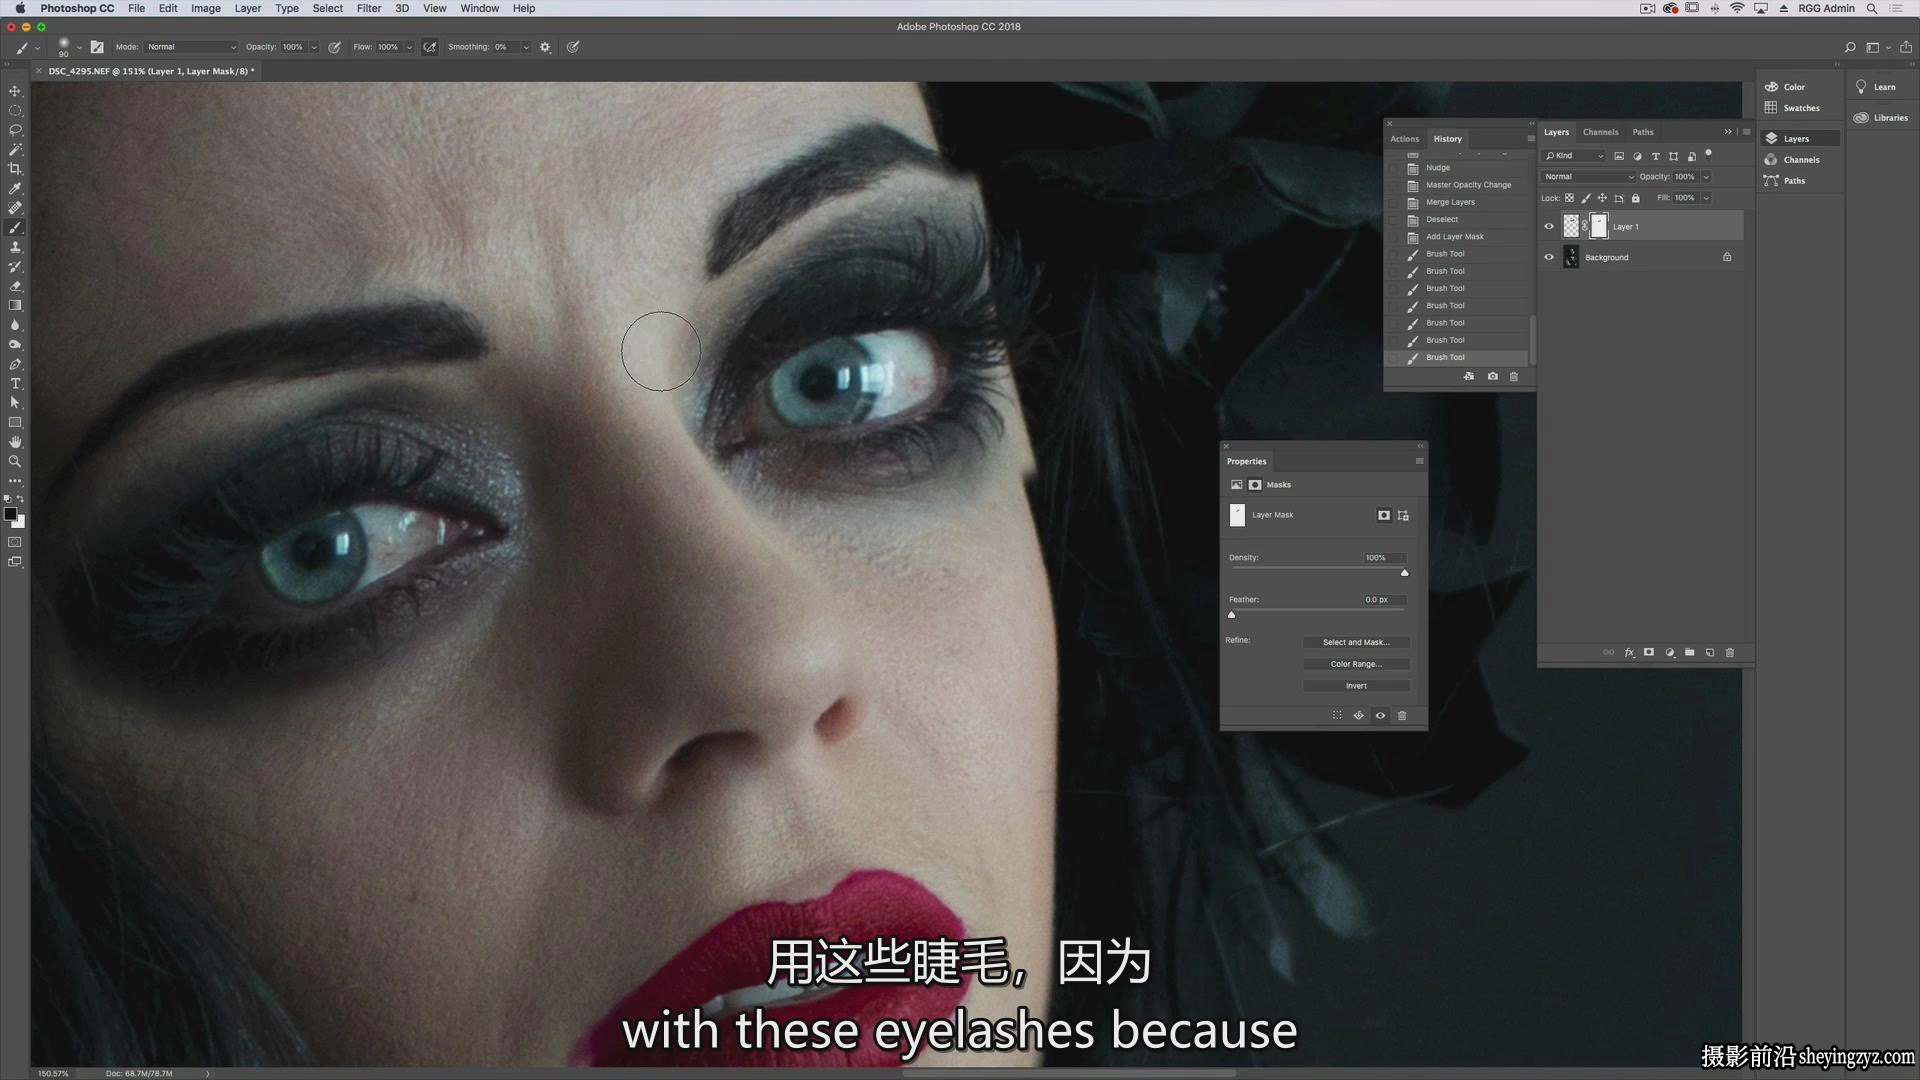Viewport: 1920px width, 1080px height.
Task: Select the Healing Brush tool
Action: tap(15, 208)
